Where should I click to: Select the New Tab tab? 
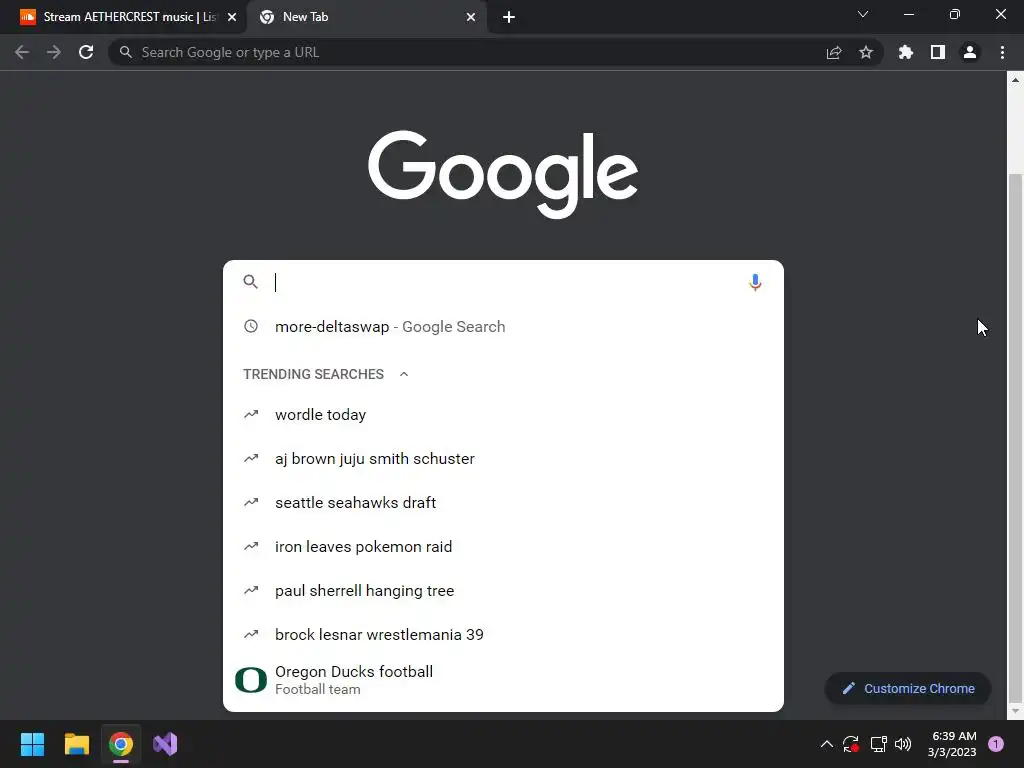pyautogui.click(x=366, y=17)
